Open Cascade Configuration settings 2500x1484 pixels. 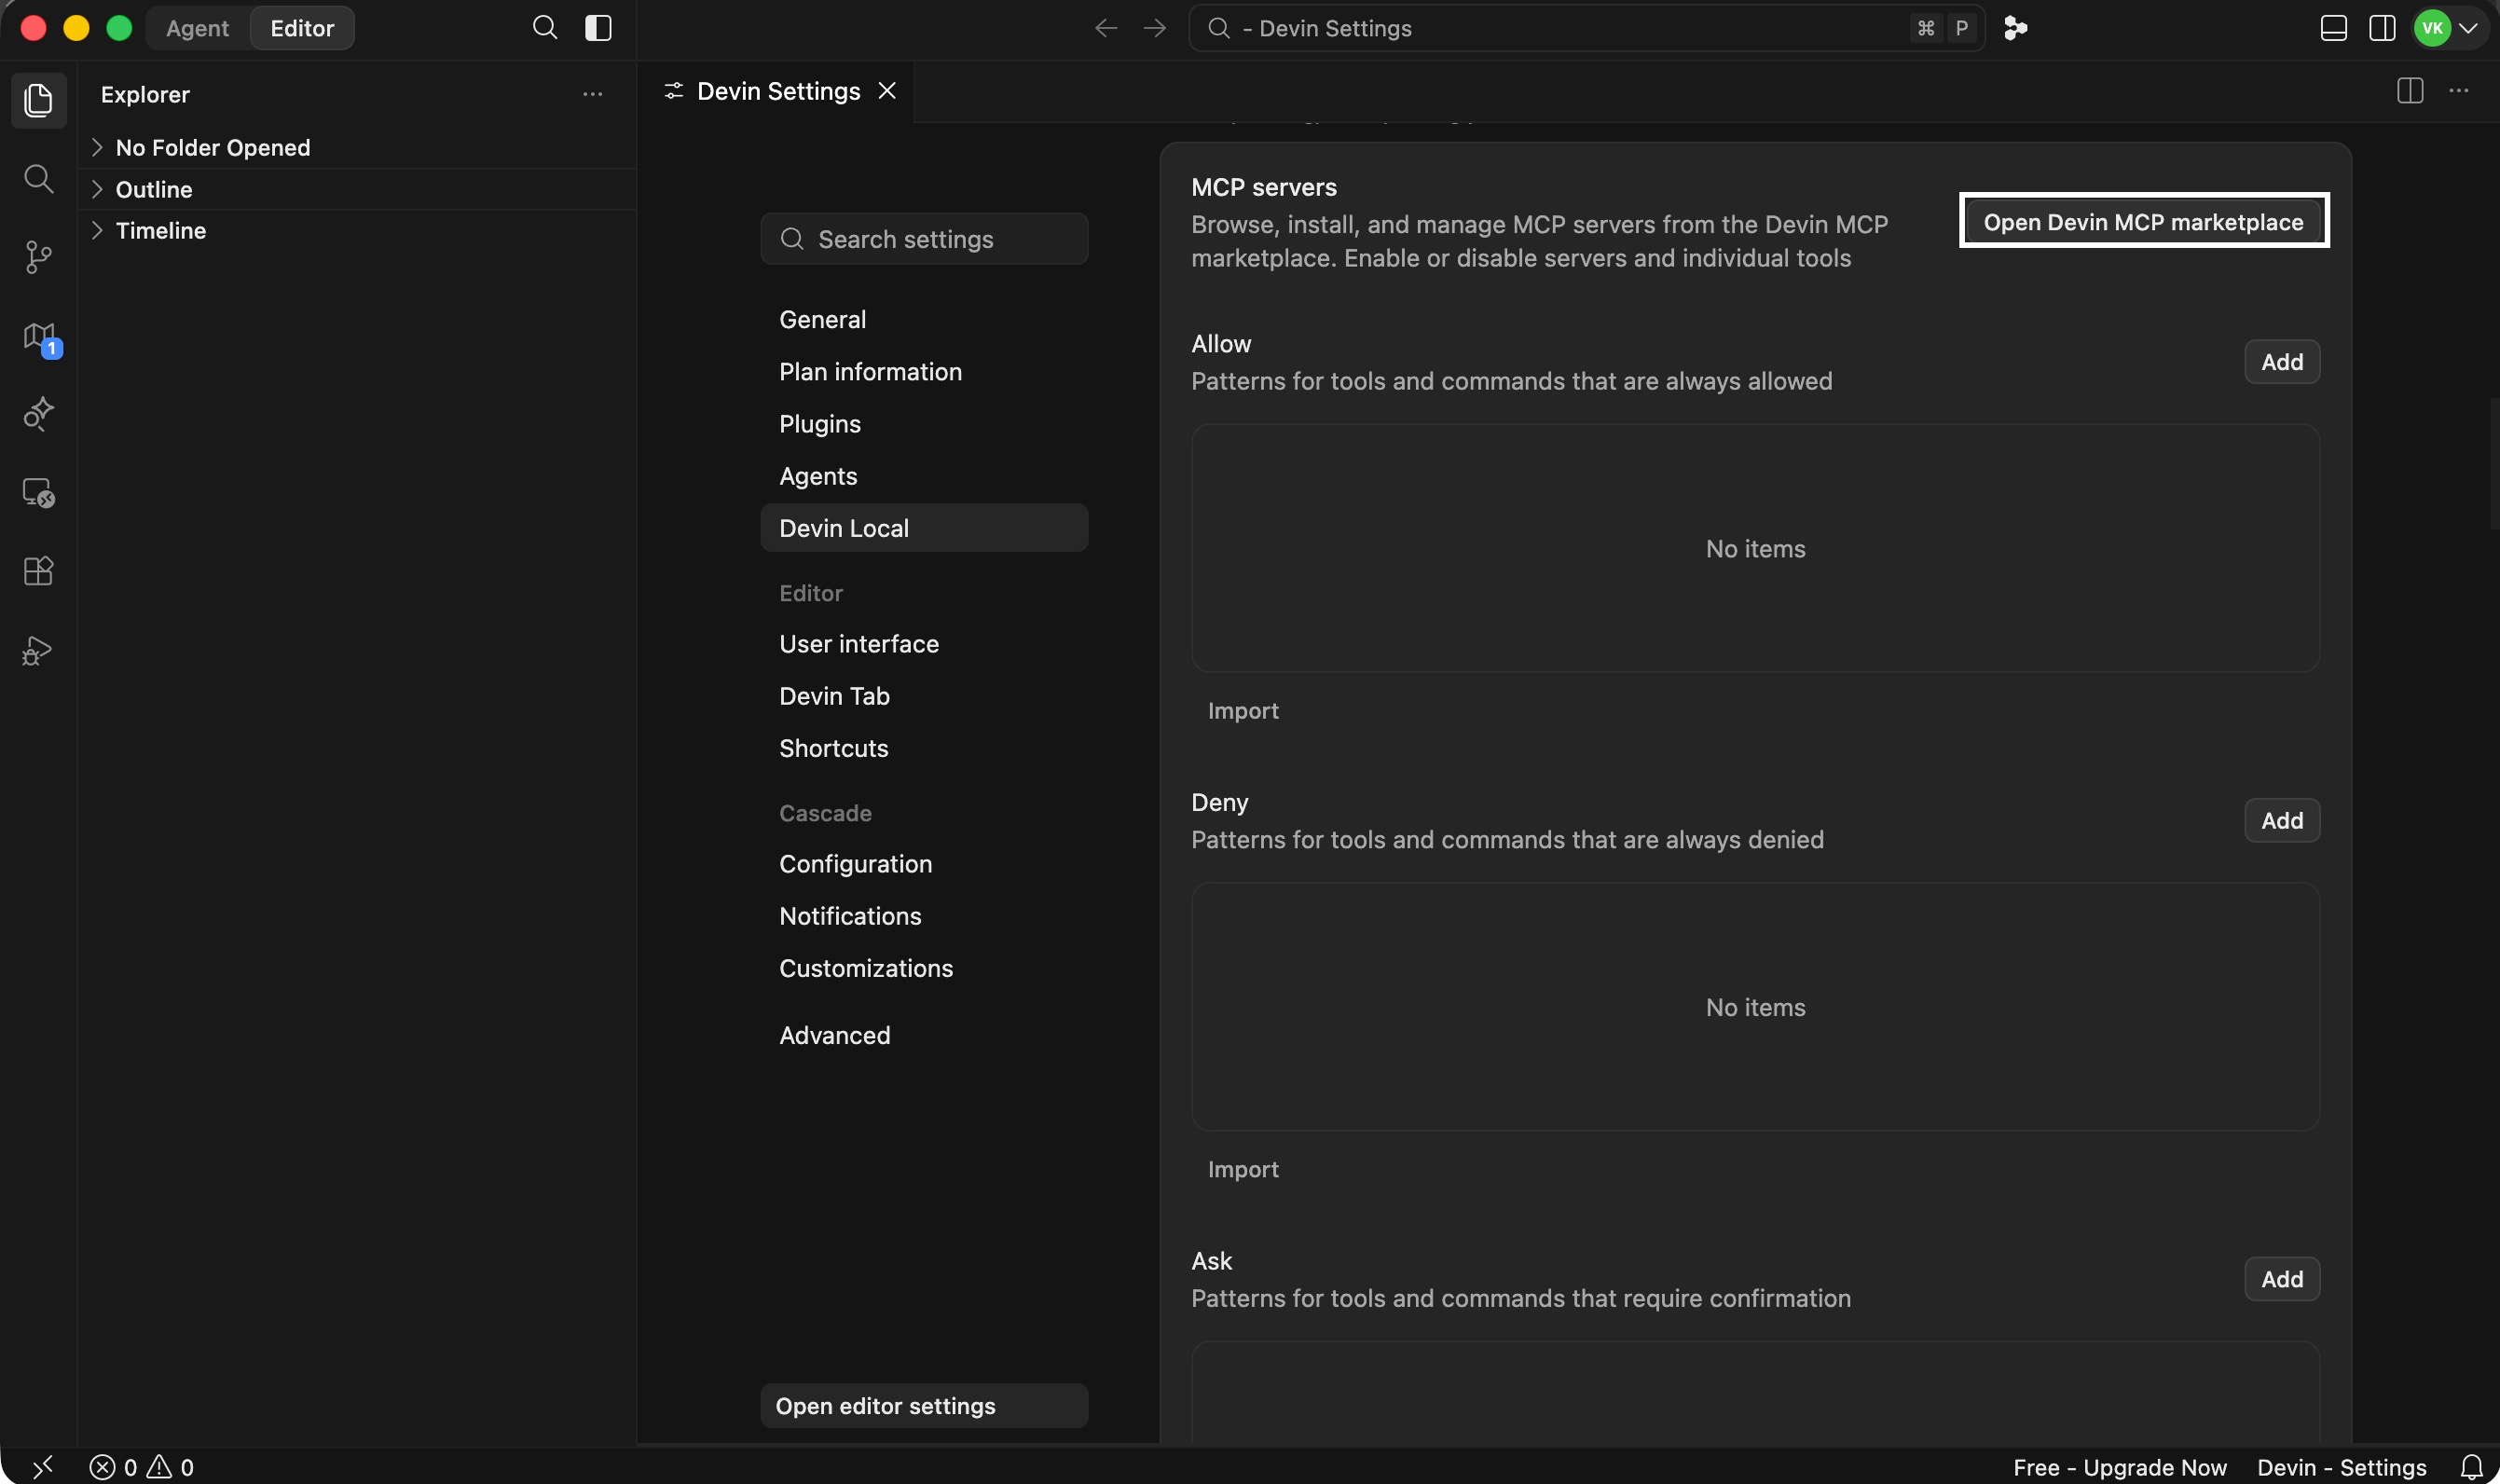pos(924,864)
